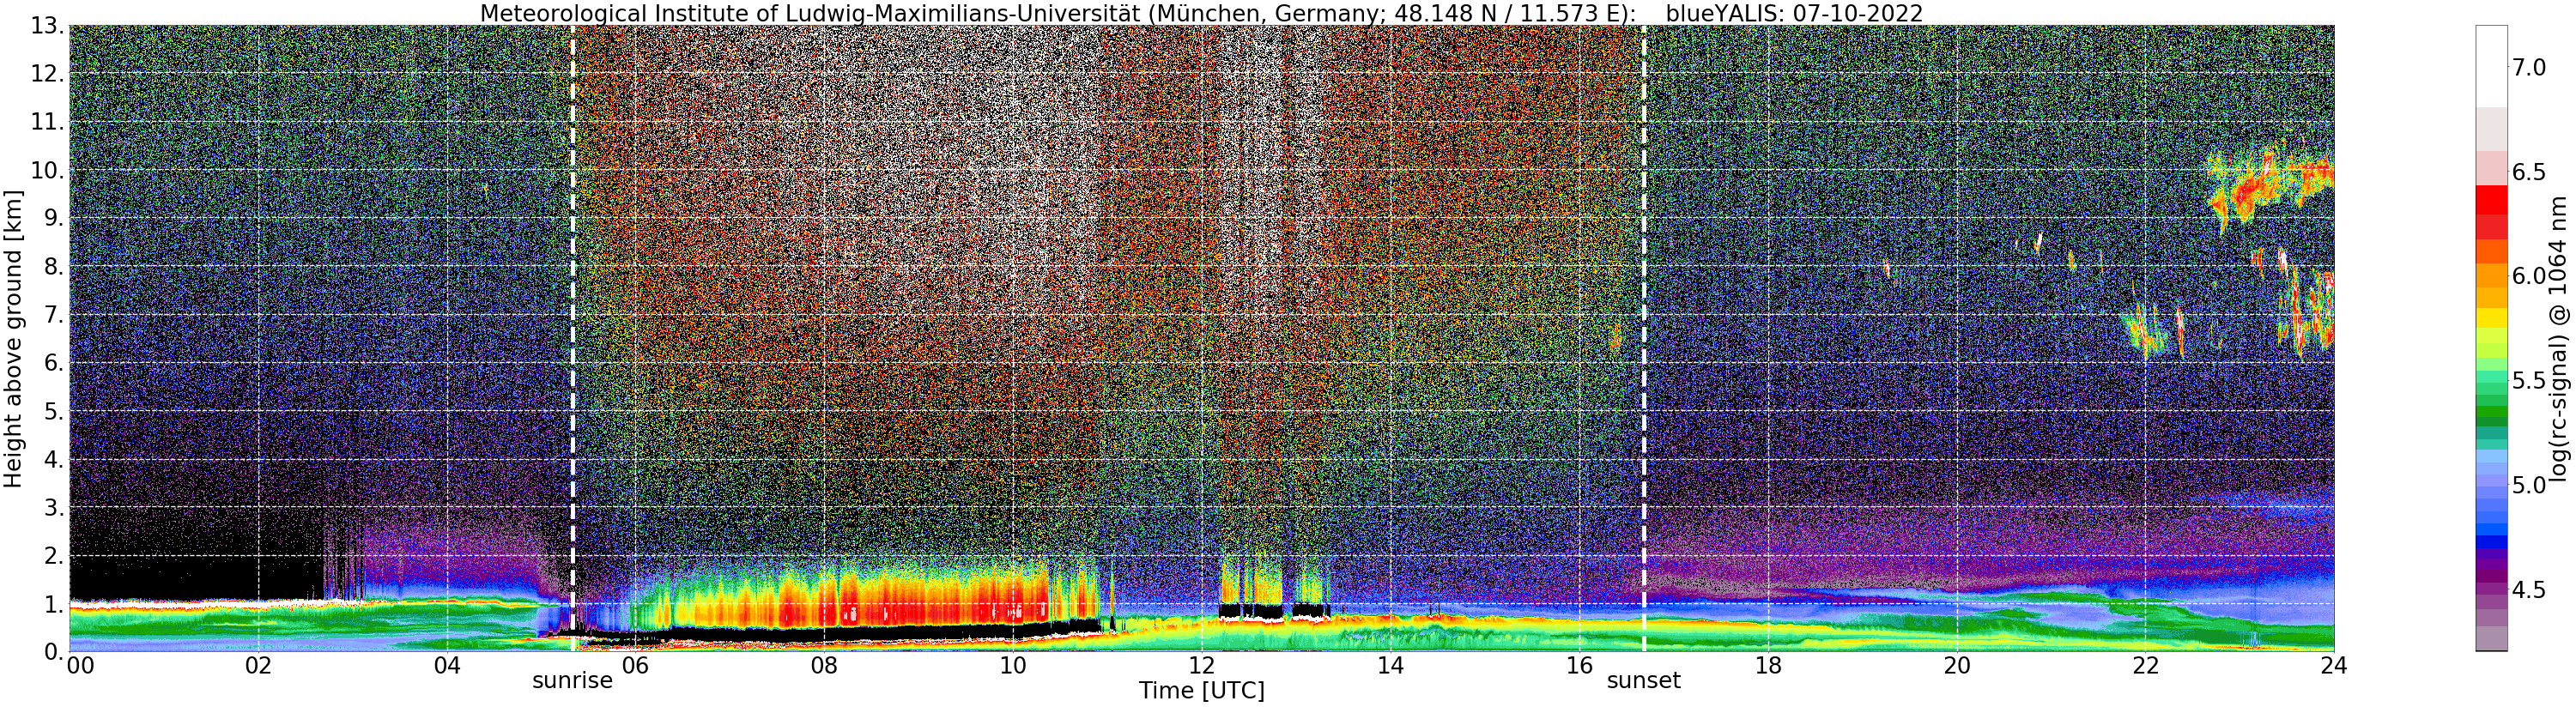Viewport: 2576px width, 707px height.
Task: Click the time axis tick label 08
Action: 824,665
